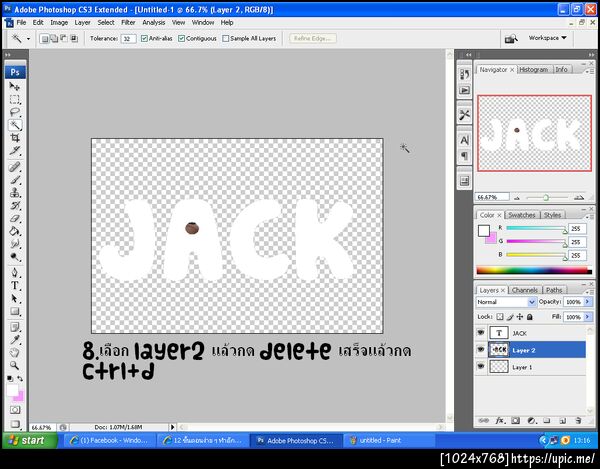Open the Workspace dropdown
Viewport: 600px width, 469px height.
[547, 38]
